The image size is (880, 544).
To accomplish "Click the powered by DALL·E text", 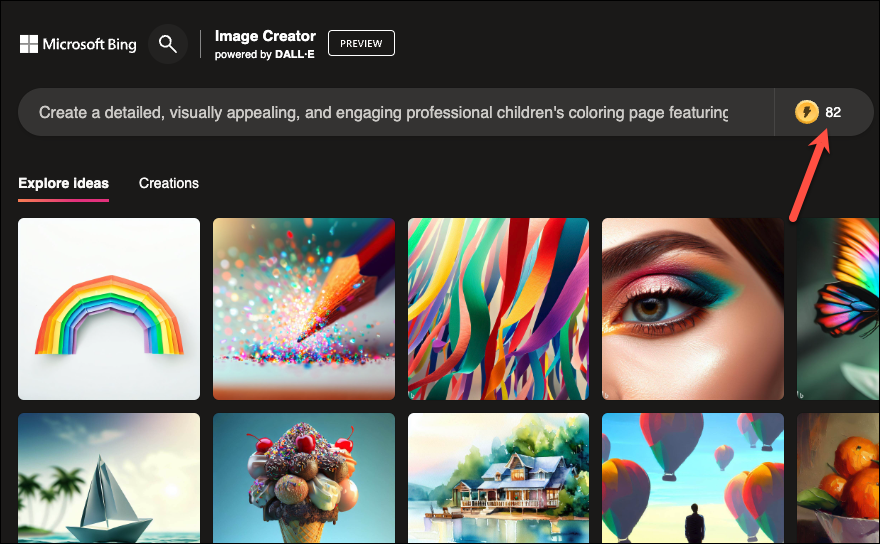I will [x=264, y=54].
